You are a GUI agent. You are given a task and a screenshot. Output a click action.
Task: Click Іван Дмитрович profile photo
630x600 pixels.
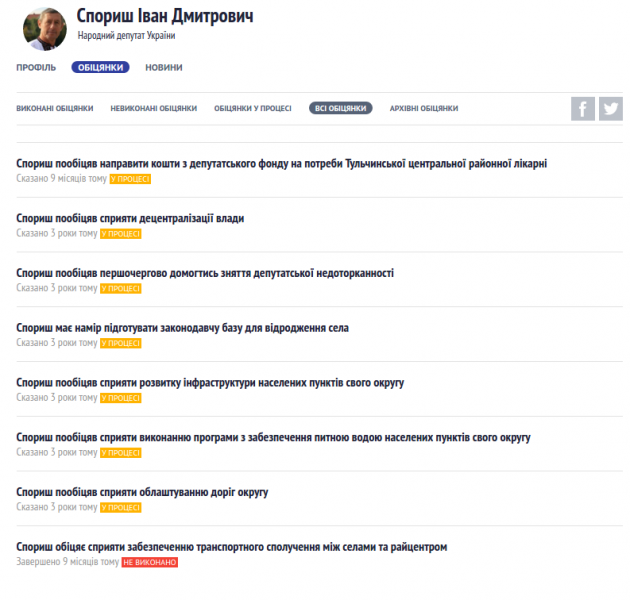point(45,28)
